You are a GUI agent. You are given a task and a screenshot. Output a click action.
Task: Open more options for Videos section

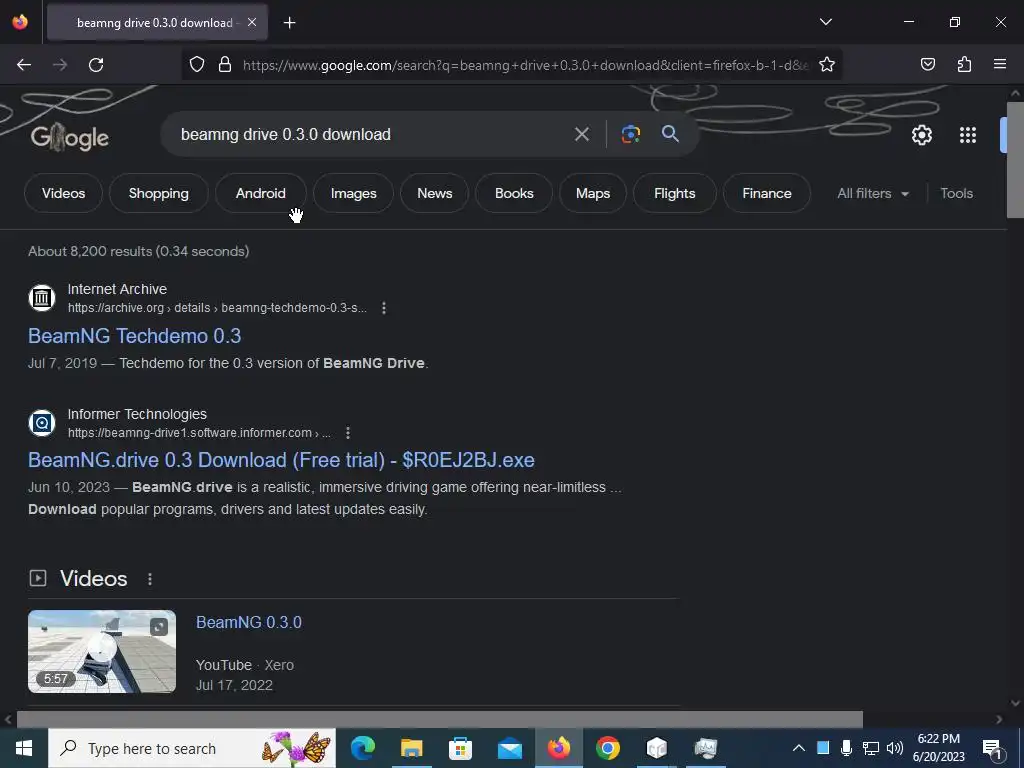[x=150, y=579]
